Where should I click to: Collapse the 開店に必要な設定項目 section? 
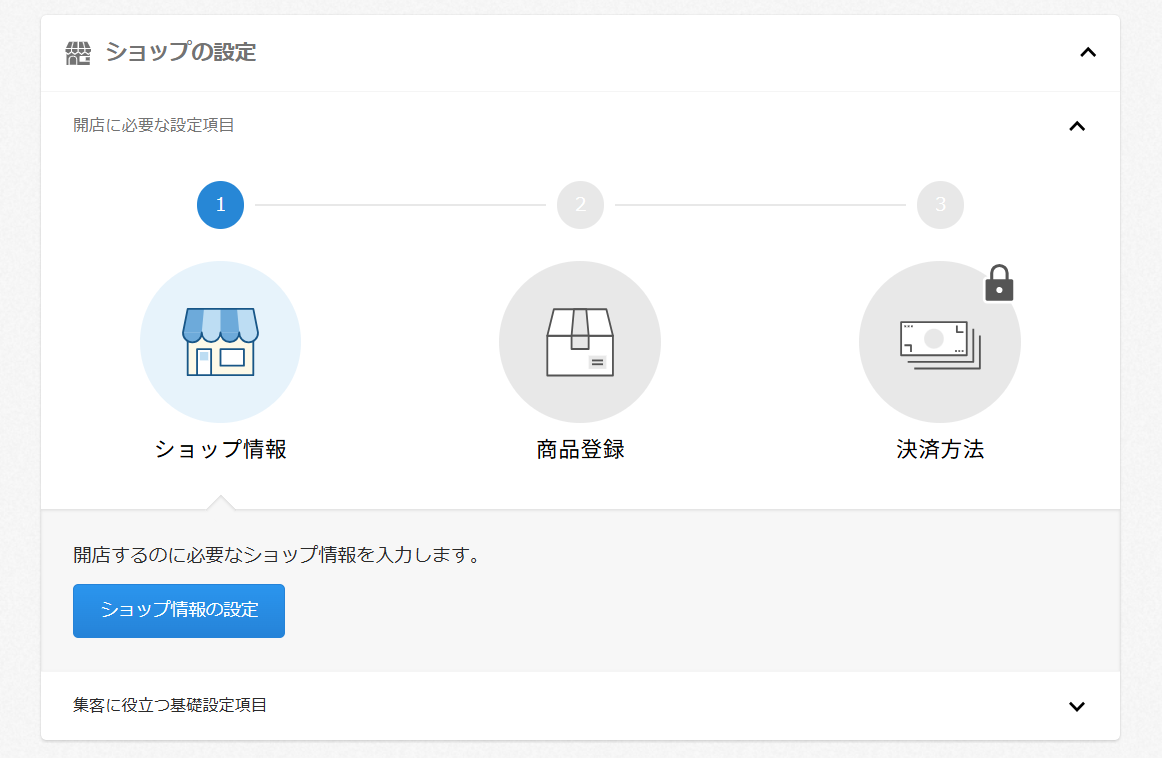click(1077, 126)
